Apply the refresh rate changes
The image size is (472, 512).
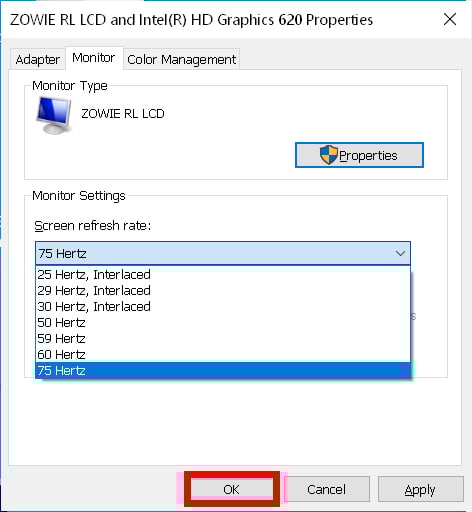click(420, 490)
